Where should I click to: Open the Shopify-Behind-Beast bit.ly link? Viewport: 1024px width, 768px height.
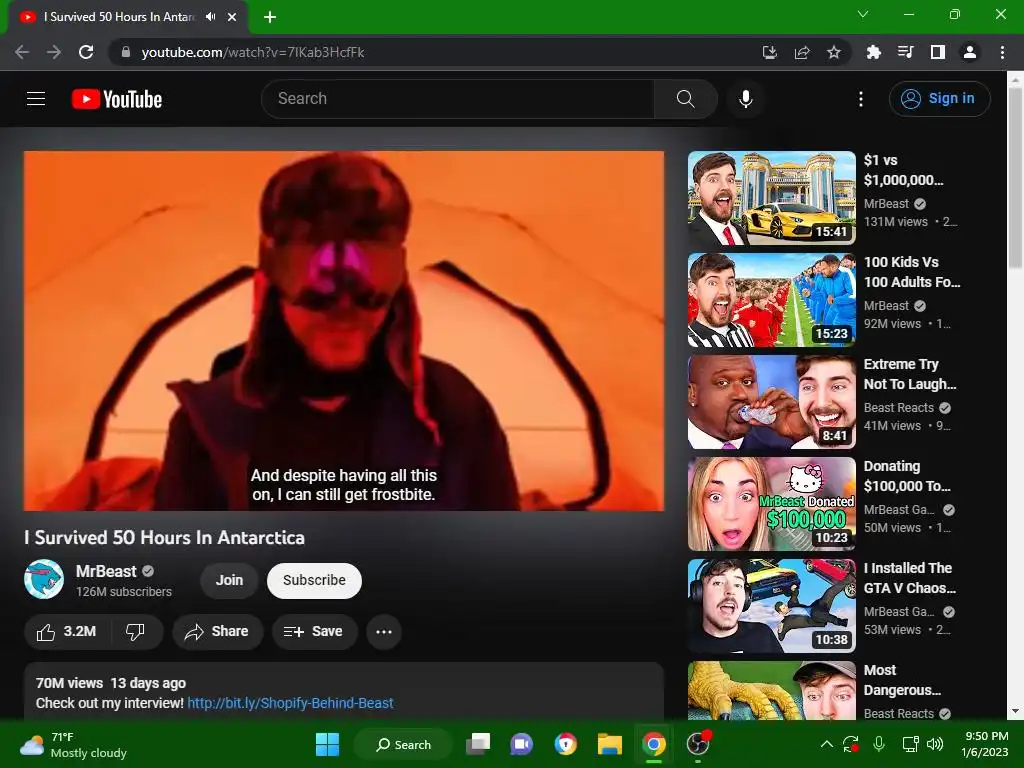tap(290, 703)
